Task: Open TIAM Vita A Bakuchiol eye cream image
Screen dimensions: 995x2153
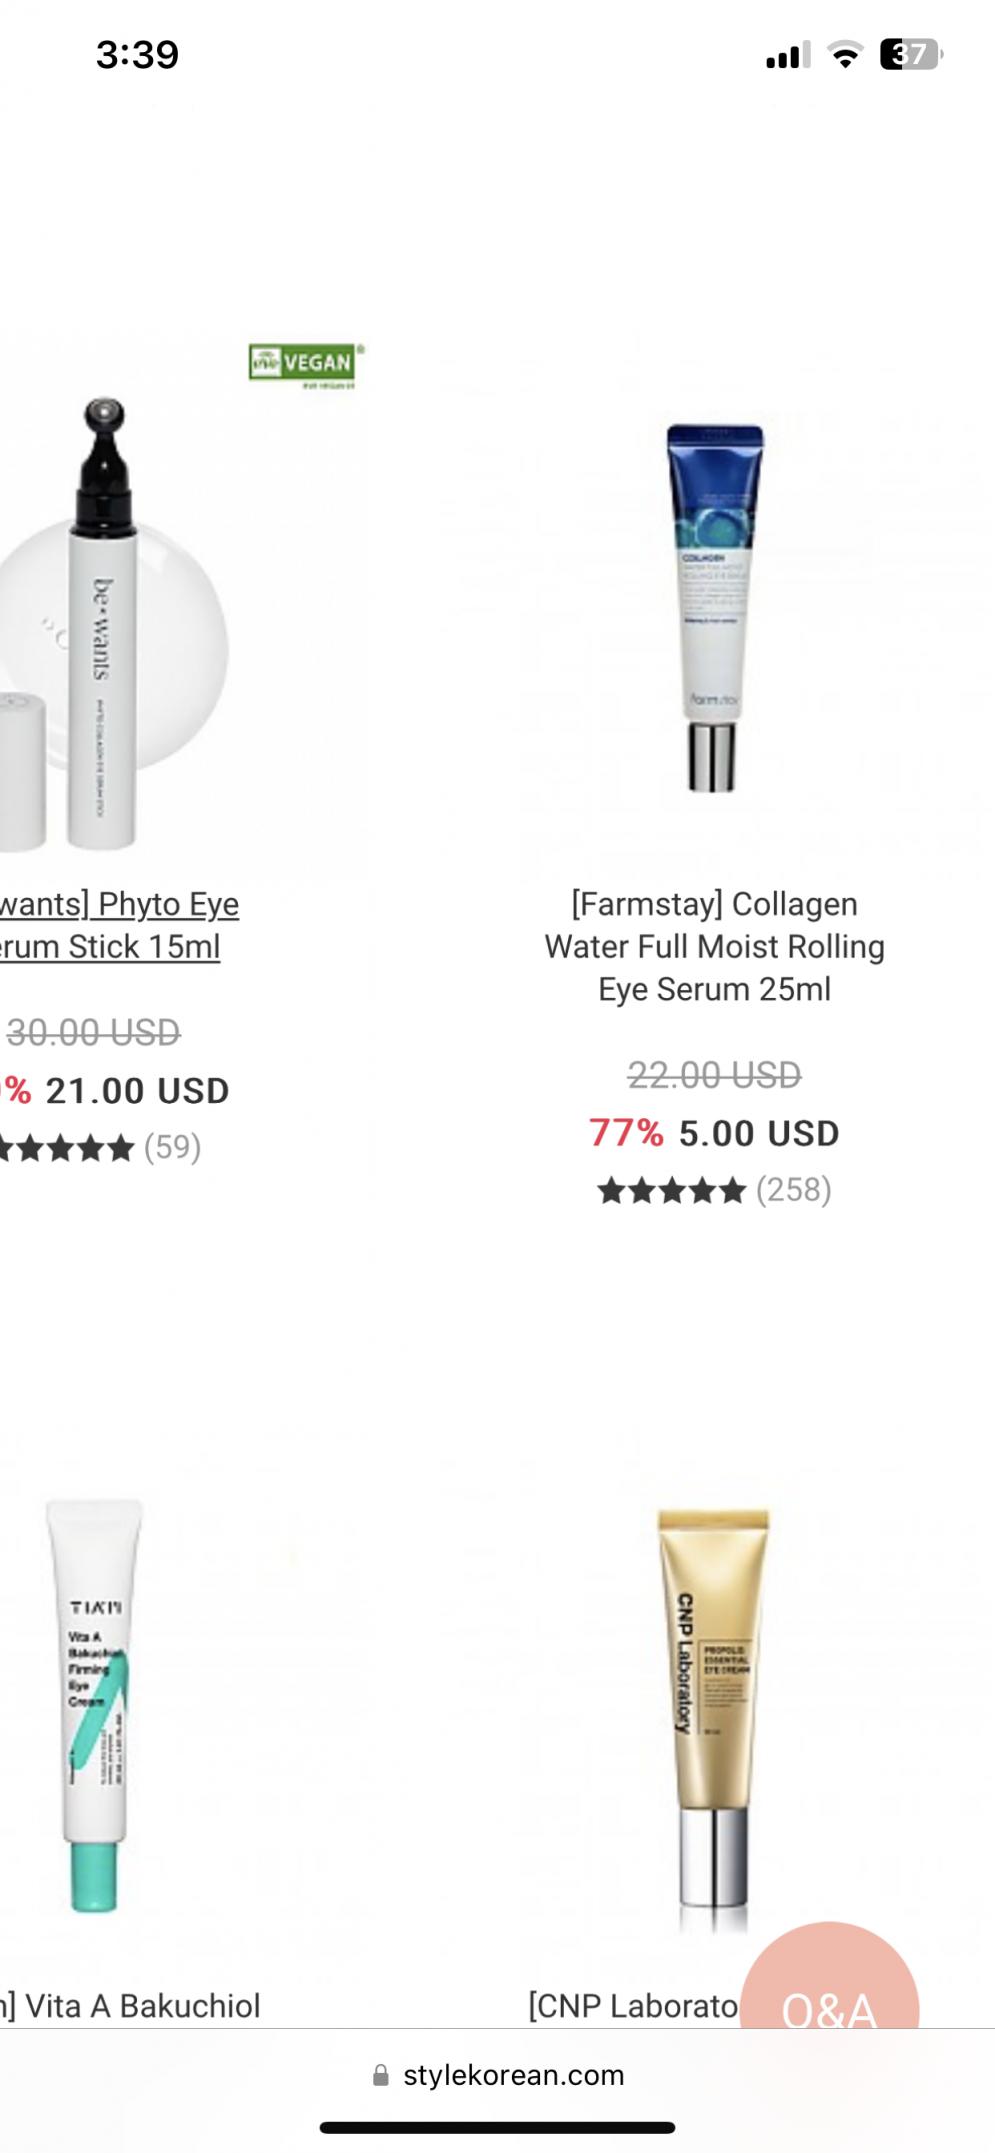Action: (x=95, y=1705)
